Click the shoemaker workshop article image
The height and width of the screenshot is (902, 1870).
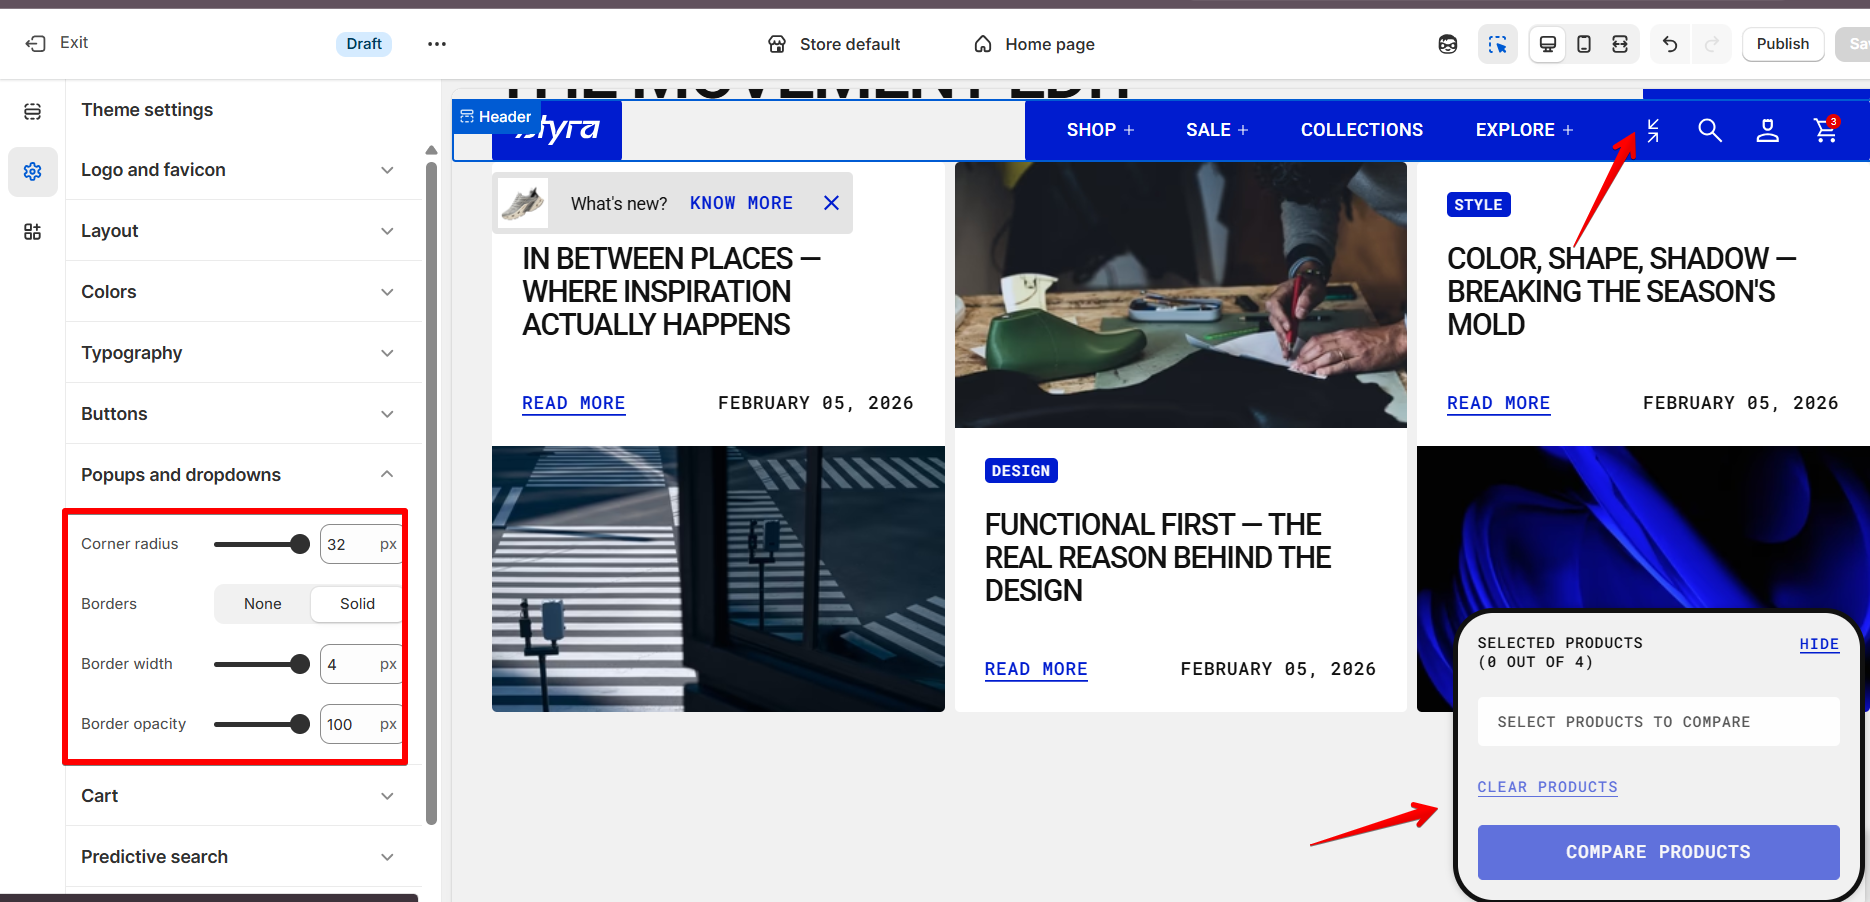point(1181,295)
